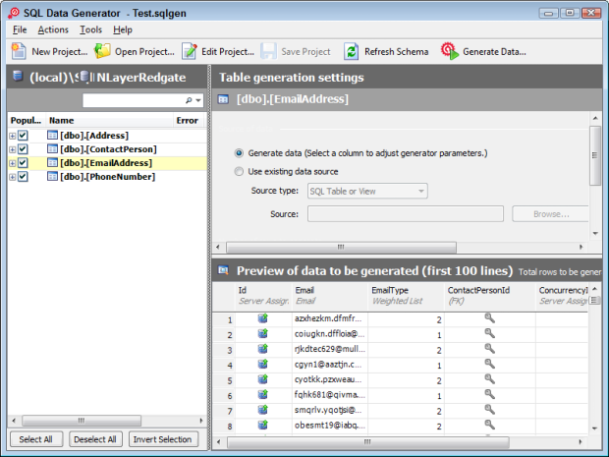Open Project folder icon in toolbar
This screenshot has height=457, width=609.
pos(103,51)
